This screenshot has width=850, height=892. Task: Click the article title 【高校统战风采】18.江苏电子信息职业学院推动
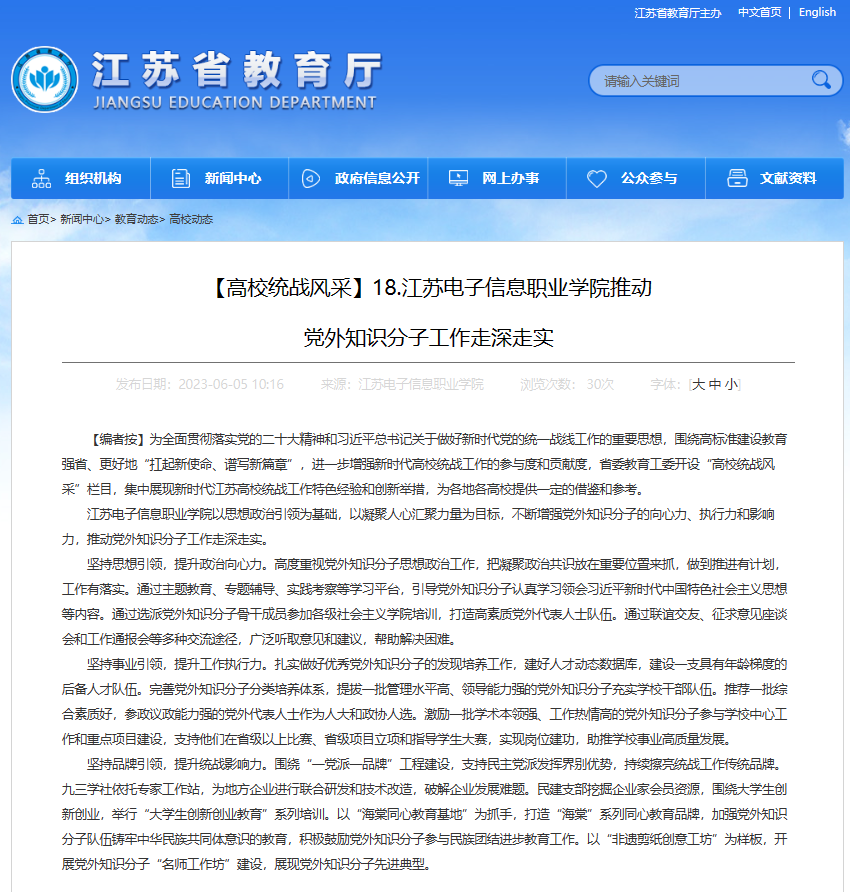[428, 288]
